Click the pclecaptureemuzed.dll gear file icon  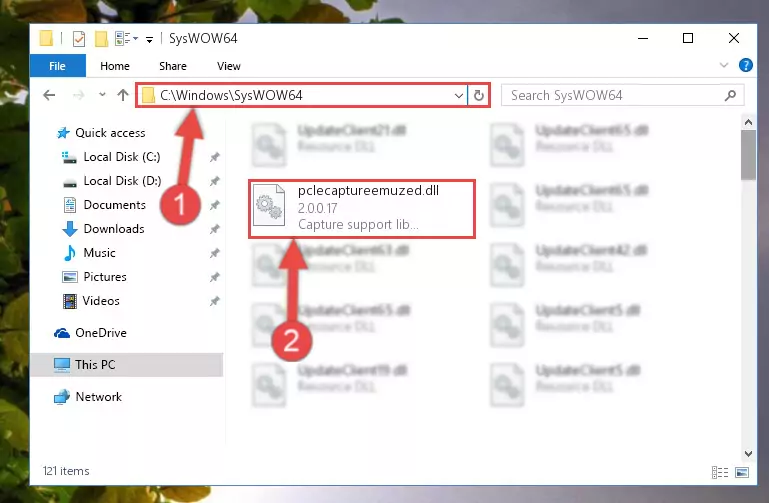[269, 205]
